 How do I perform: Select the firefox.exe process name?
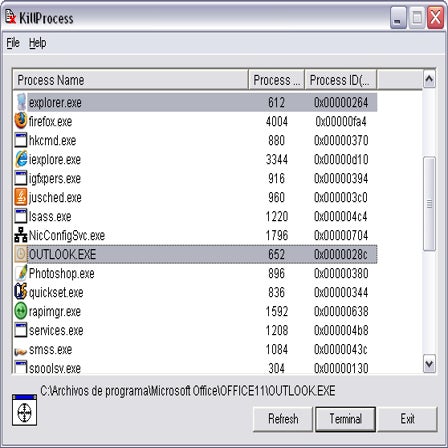(50, 121)
